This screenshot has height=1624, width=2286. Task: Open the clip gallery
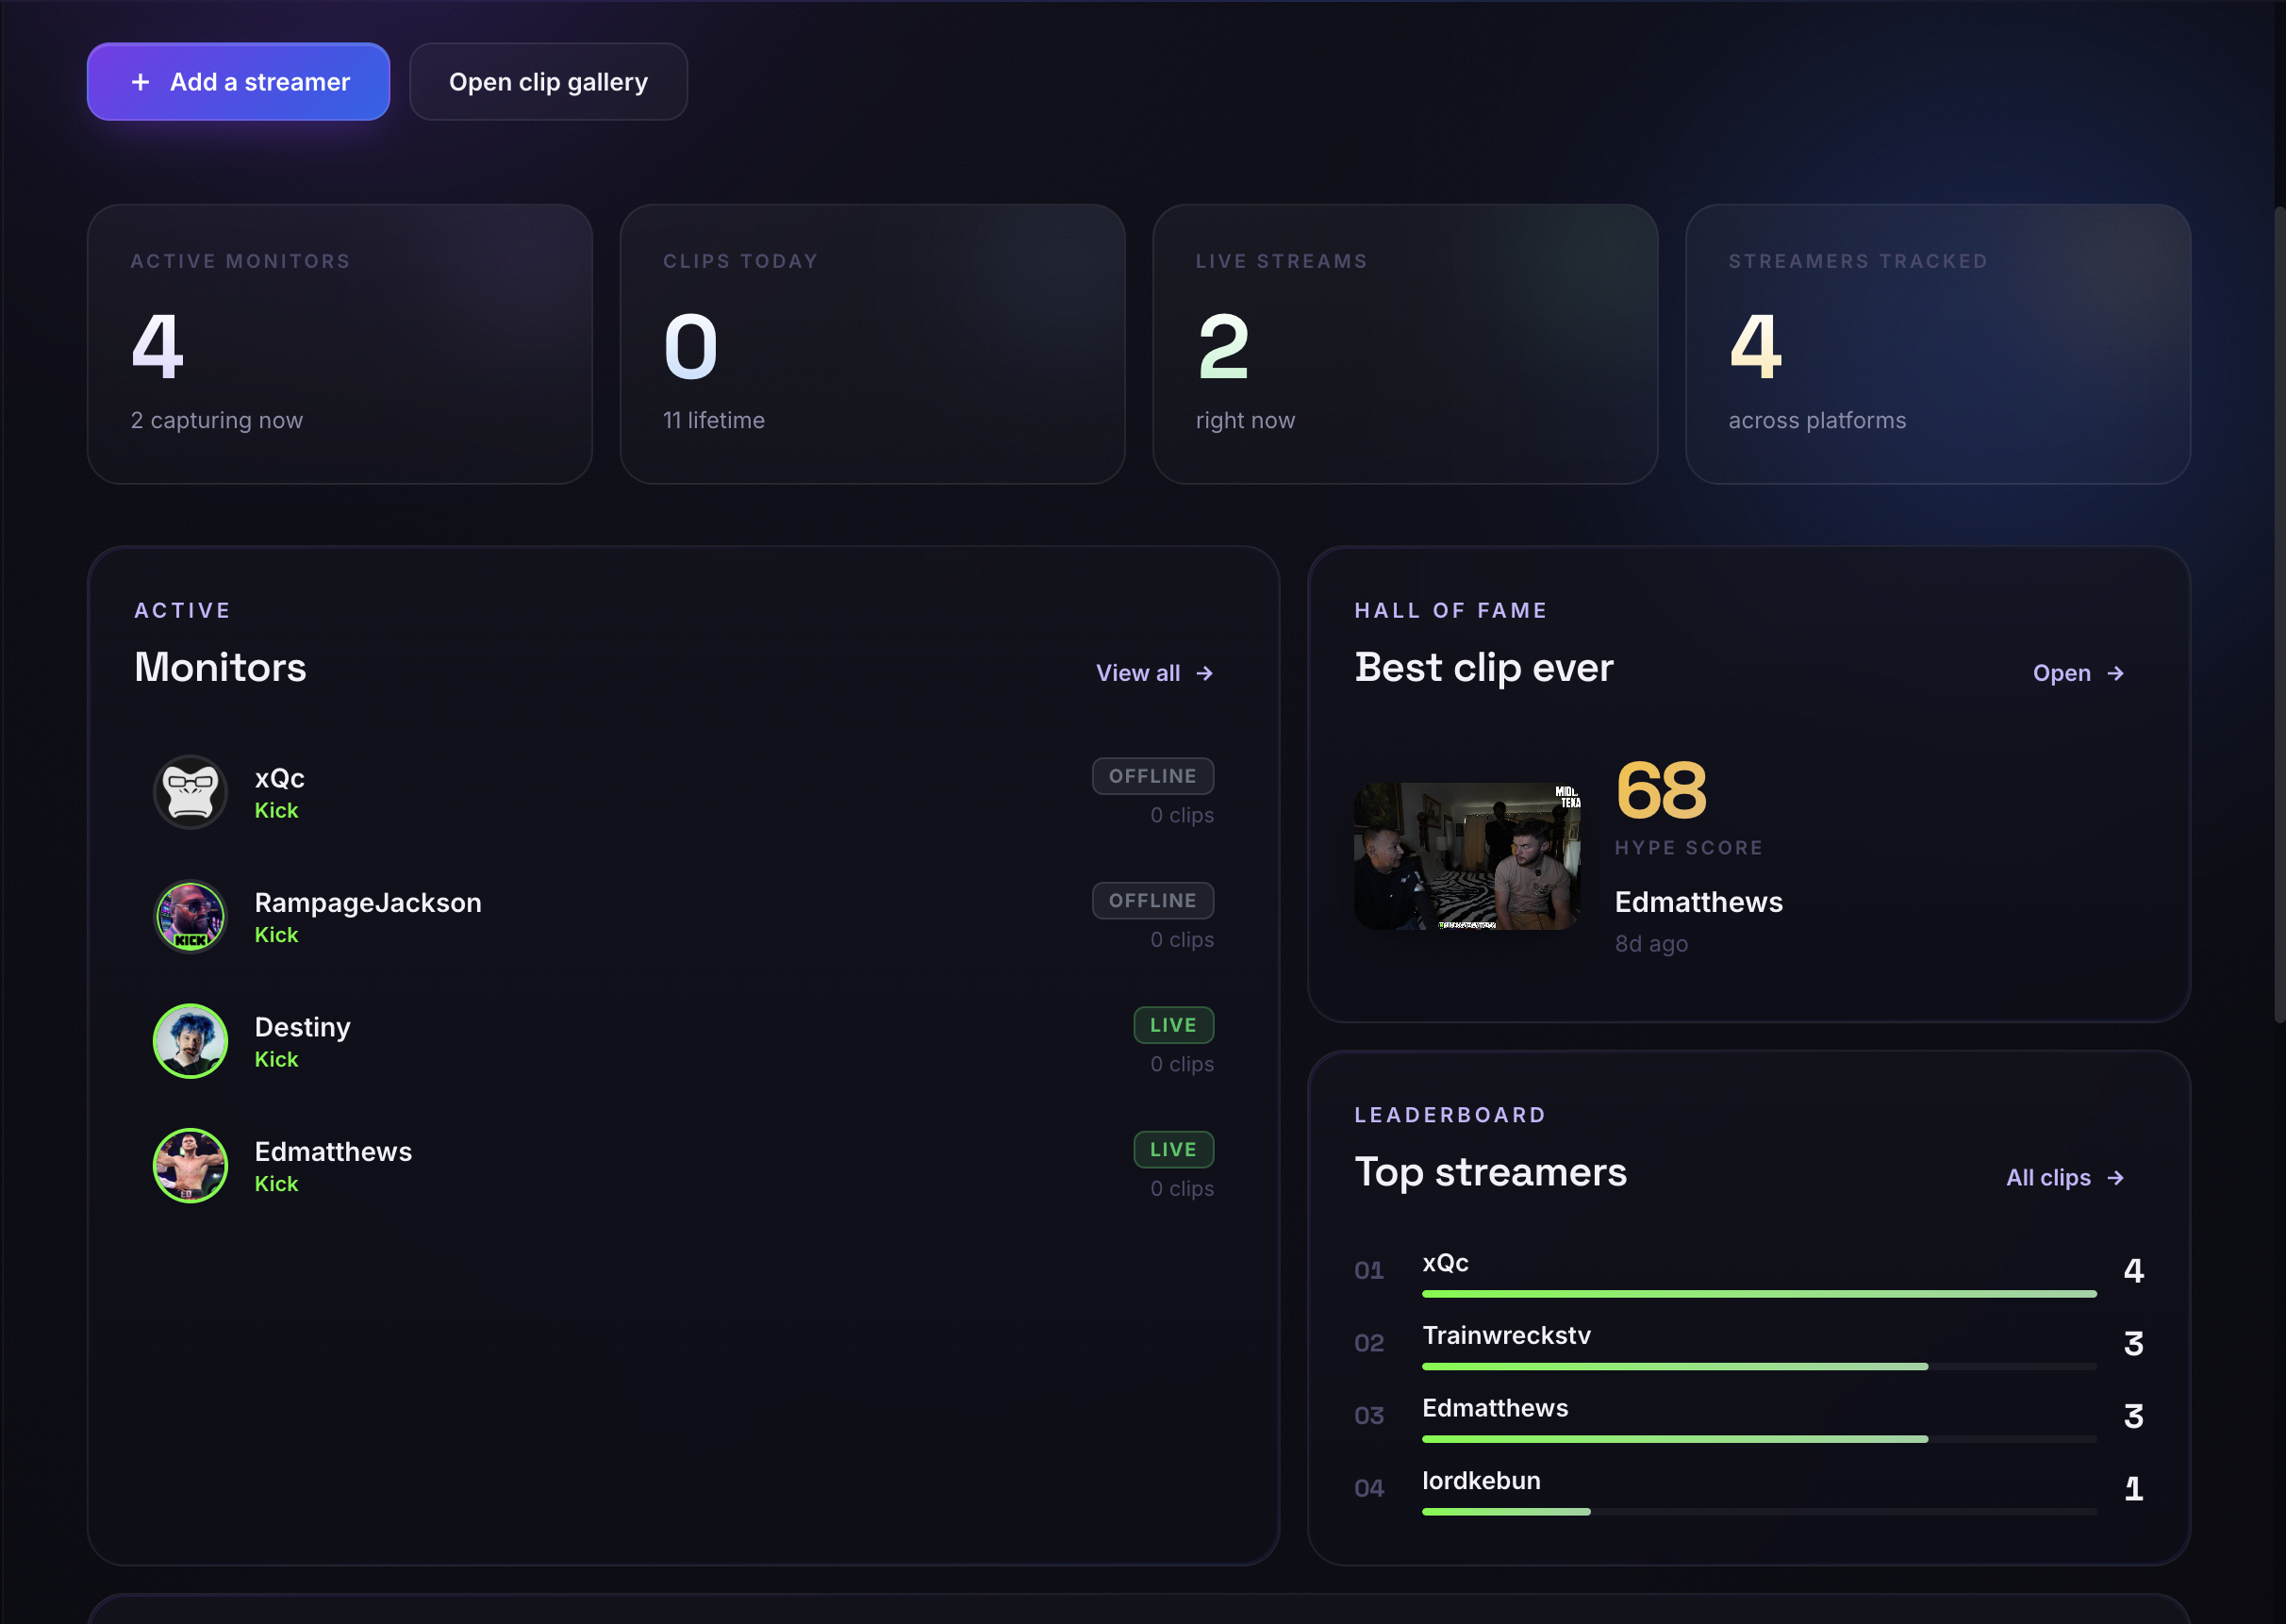click(548, 81)
